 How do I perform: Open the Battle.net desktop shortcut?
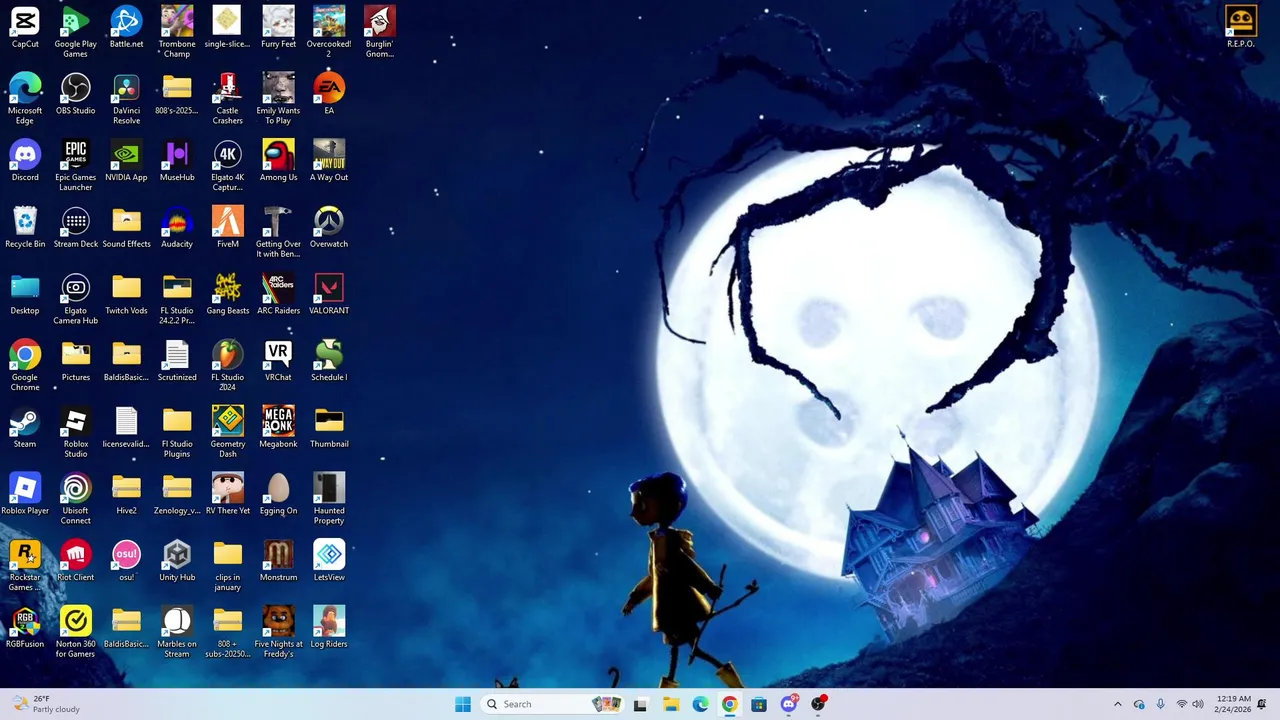(x=126, y=28)
